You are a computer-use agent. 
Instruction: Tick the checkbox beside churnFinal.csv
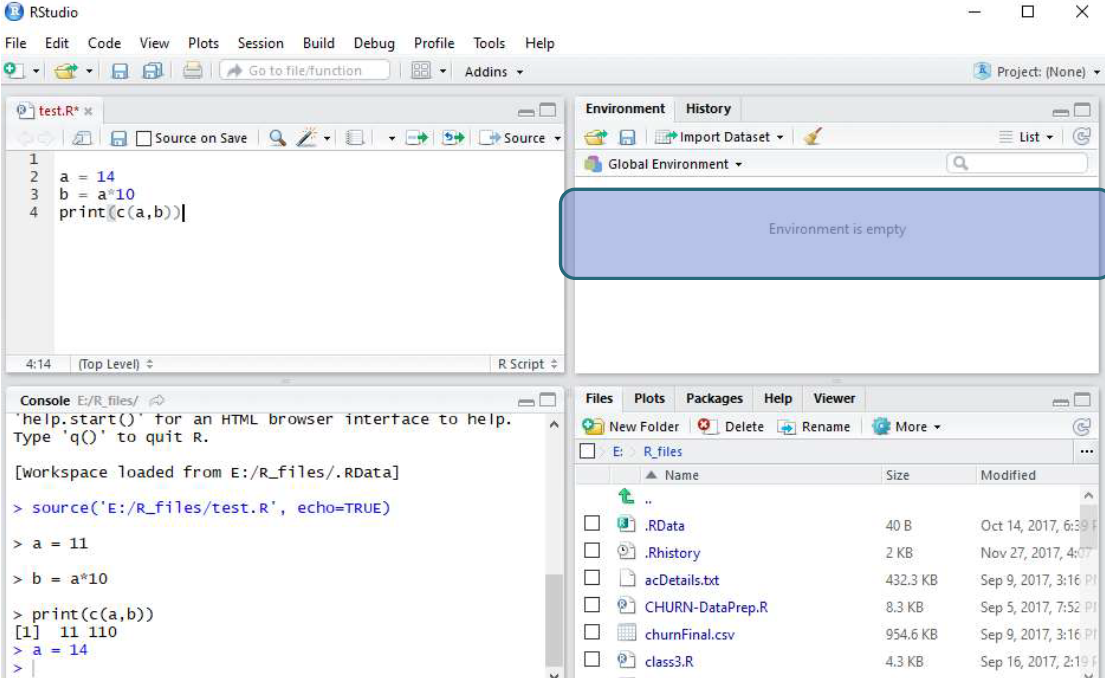tap(592, 633)
